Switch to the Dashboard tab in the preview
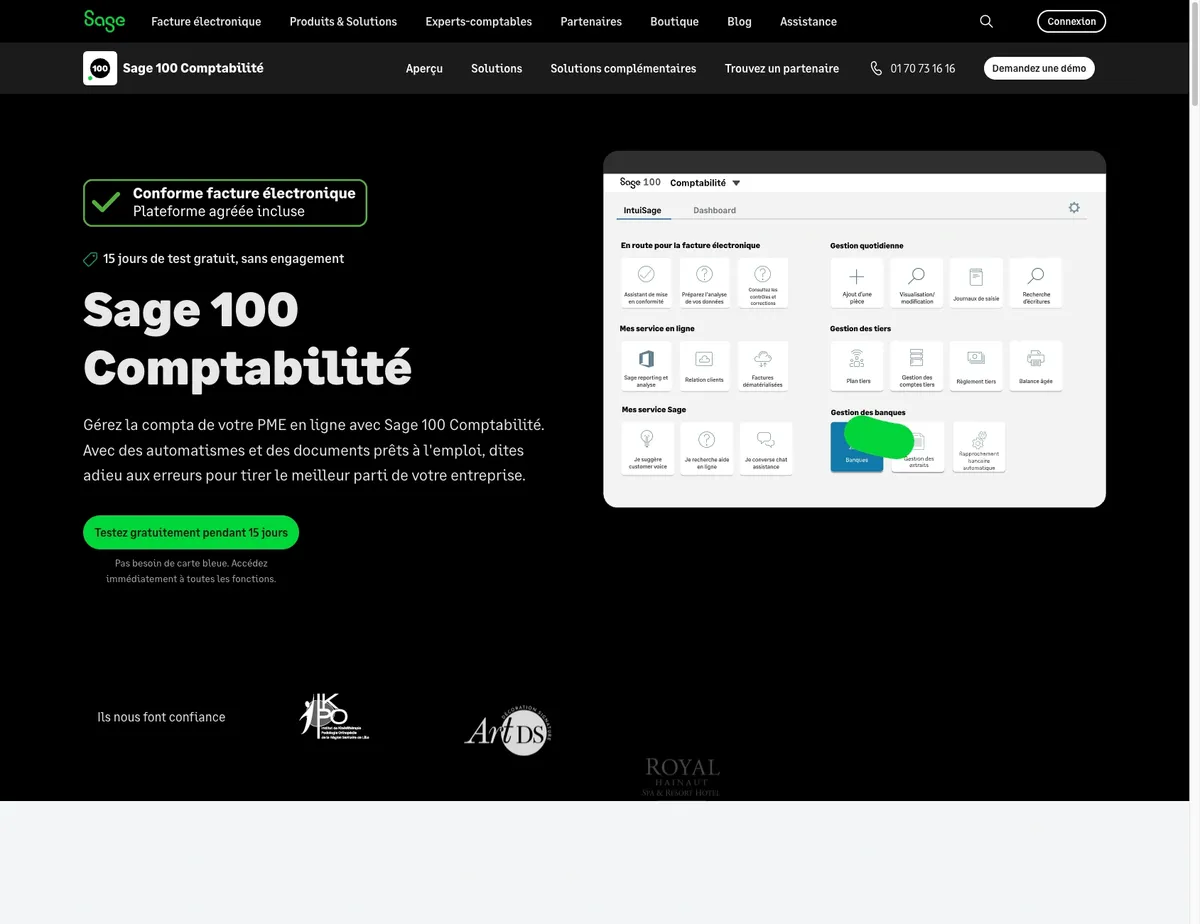Image resolution: width=1200 pixels, height=924 pixels. click(714, 210)
